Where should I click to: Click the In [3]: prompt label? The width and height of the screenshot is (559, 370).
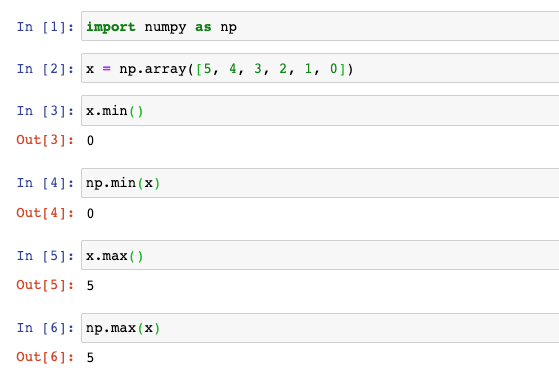pos(45,111)
